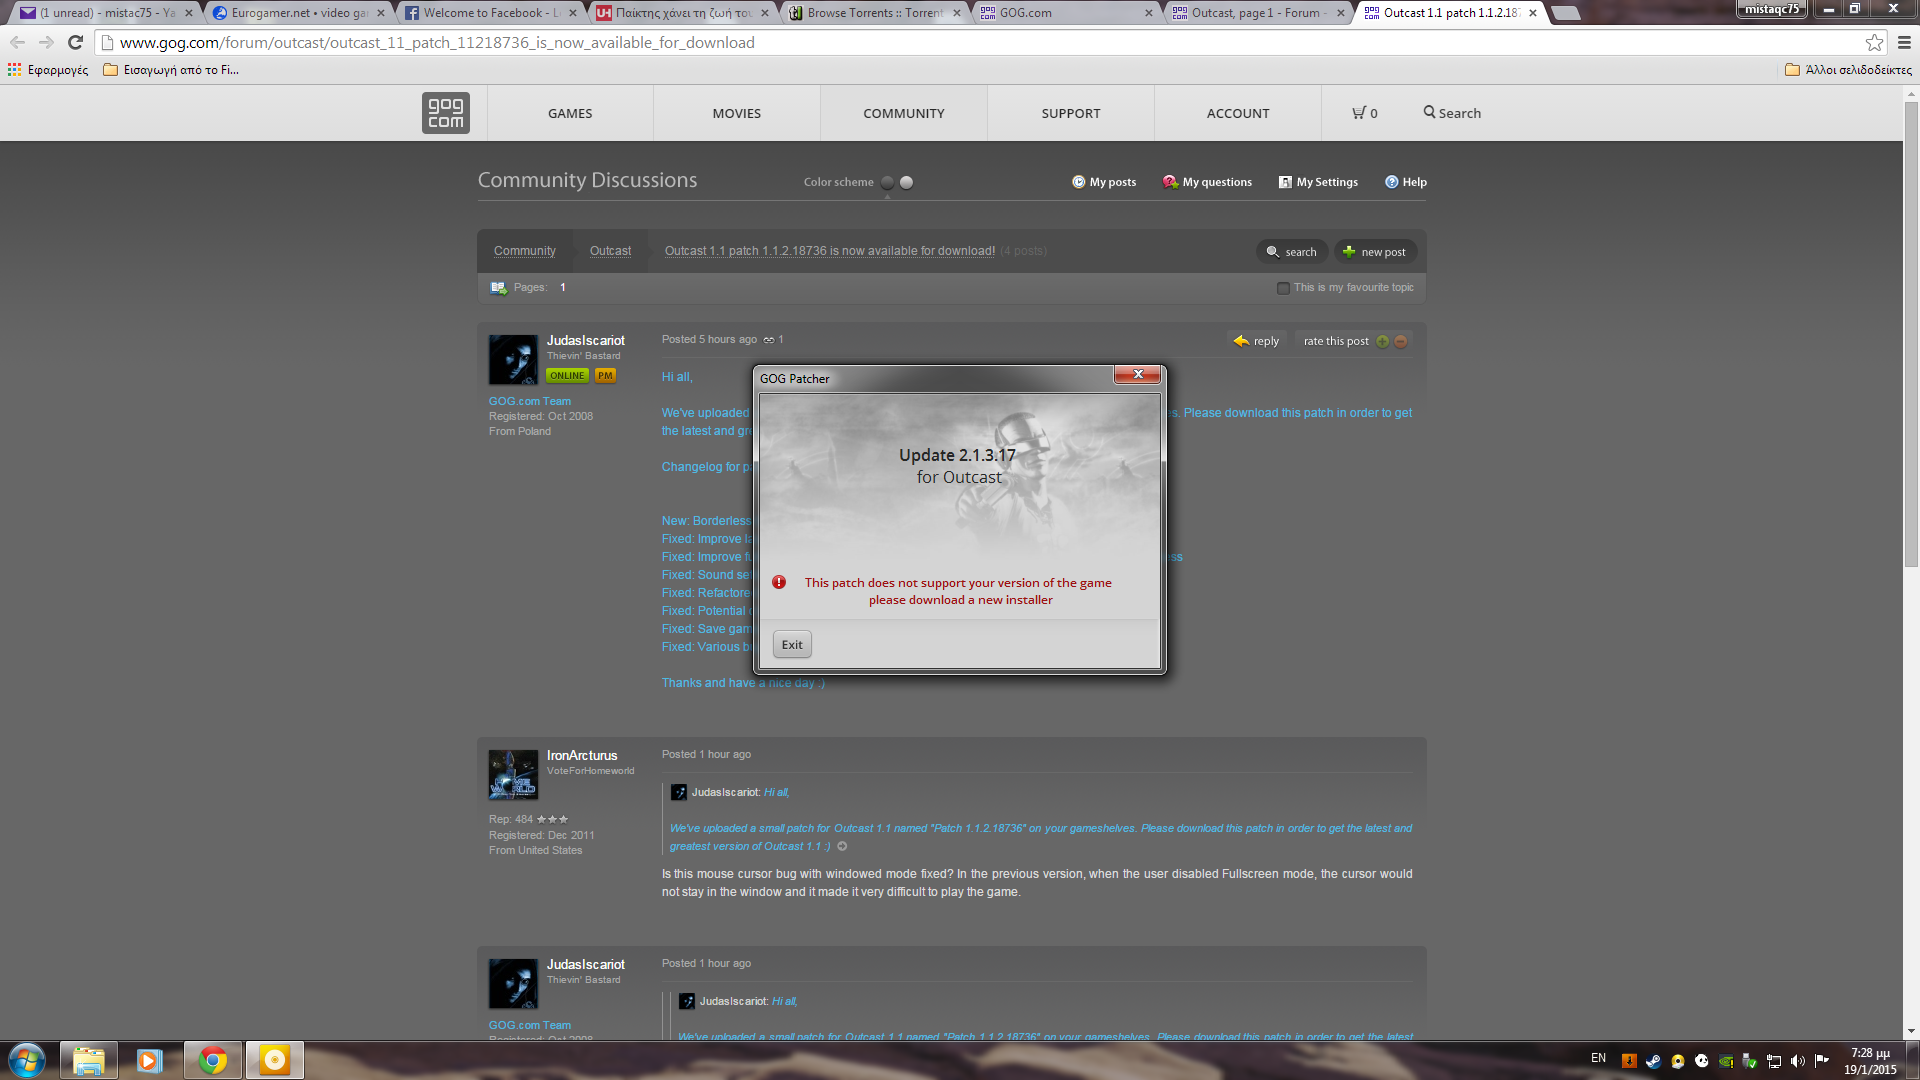
Task: Click the volume speaker tray icon
Action: pos(1797,1061)
